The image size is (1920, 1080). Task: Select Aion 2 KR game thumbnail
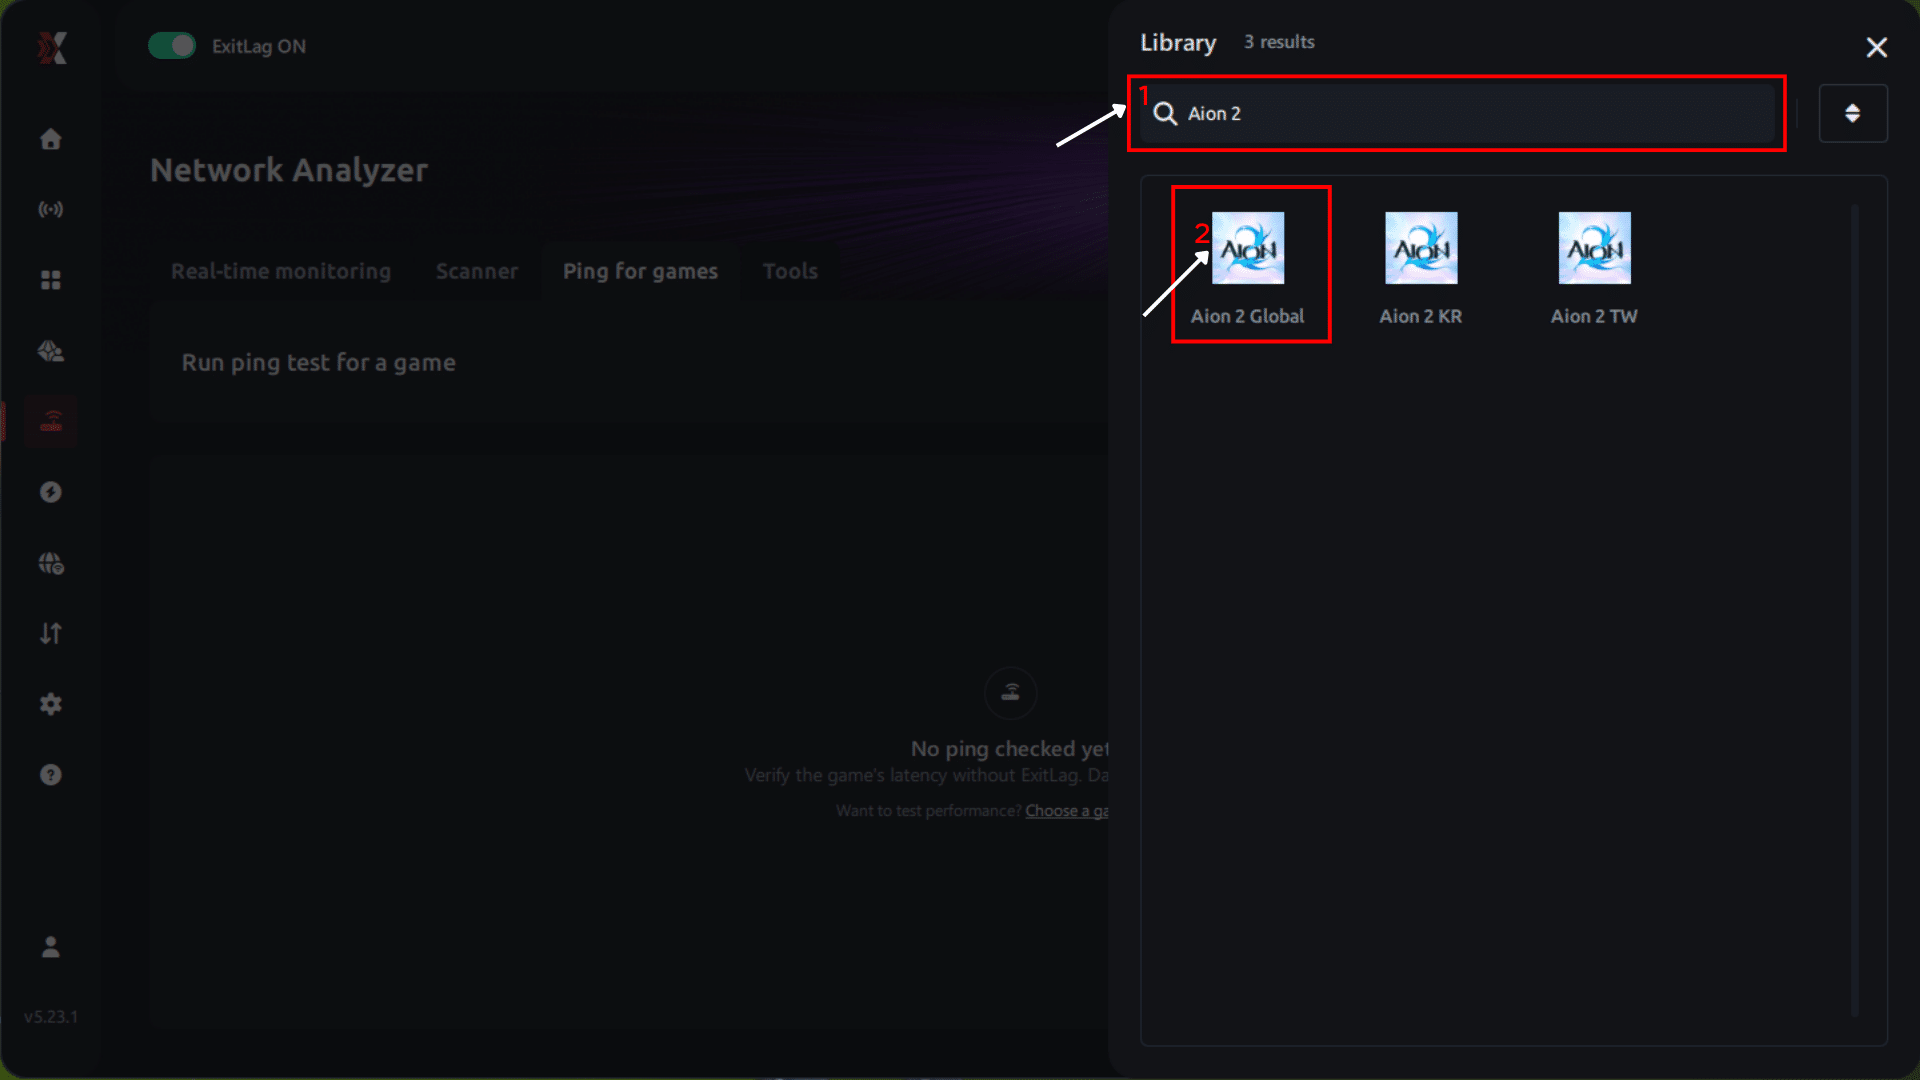1421,248
